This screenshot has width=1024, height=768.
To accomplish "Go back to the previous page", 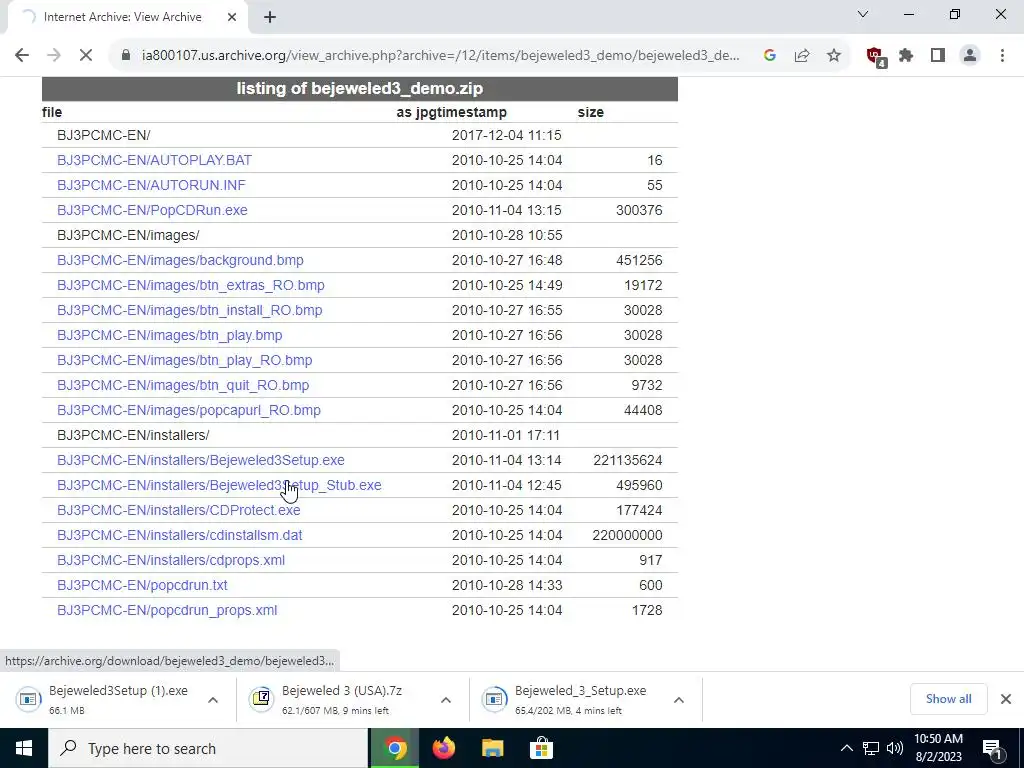I will [x=22, y=56].
